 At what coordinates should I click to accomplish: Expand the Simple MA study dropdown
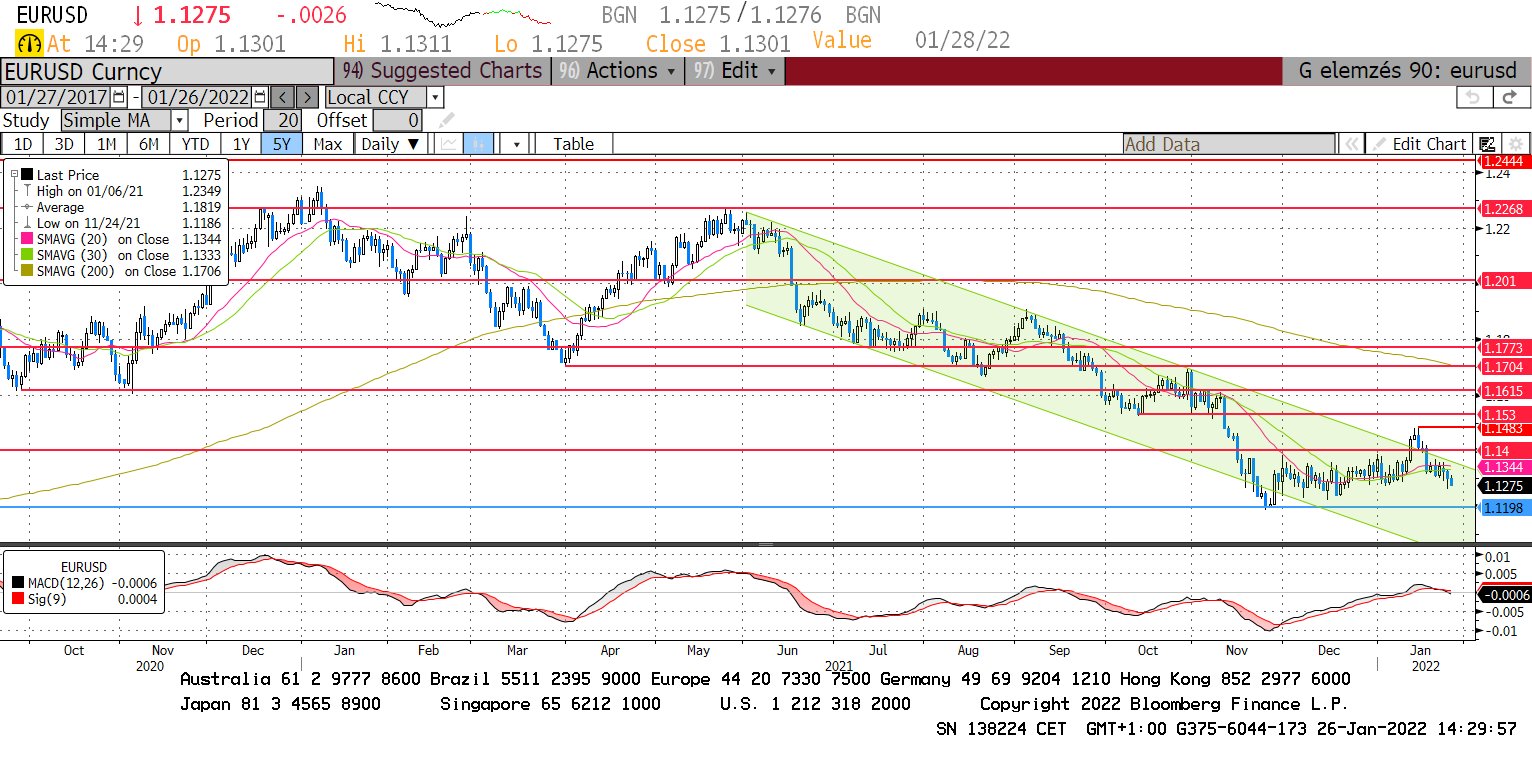click(178, 121)
